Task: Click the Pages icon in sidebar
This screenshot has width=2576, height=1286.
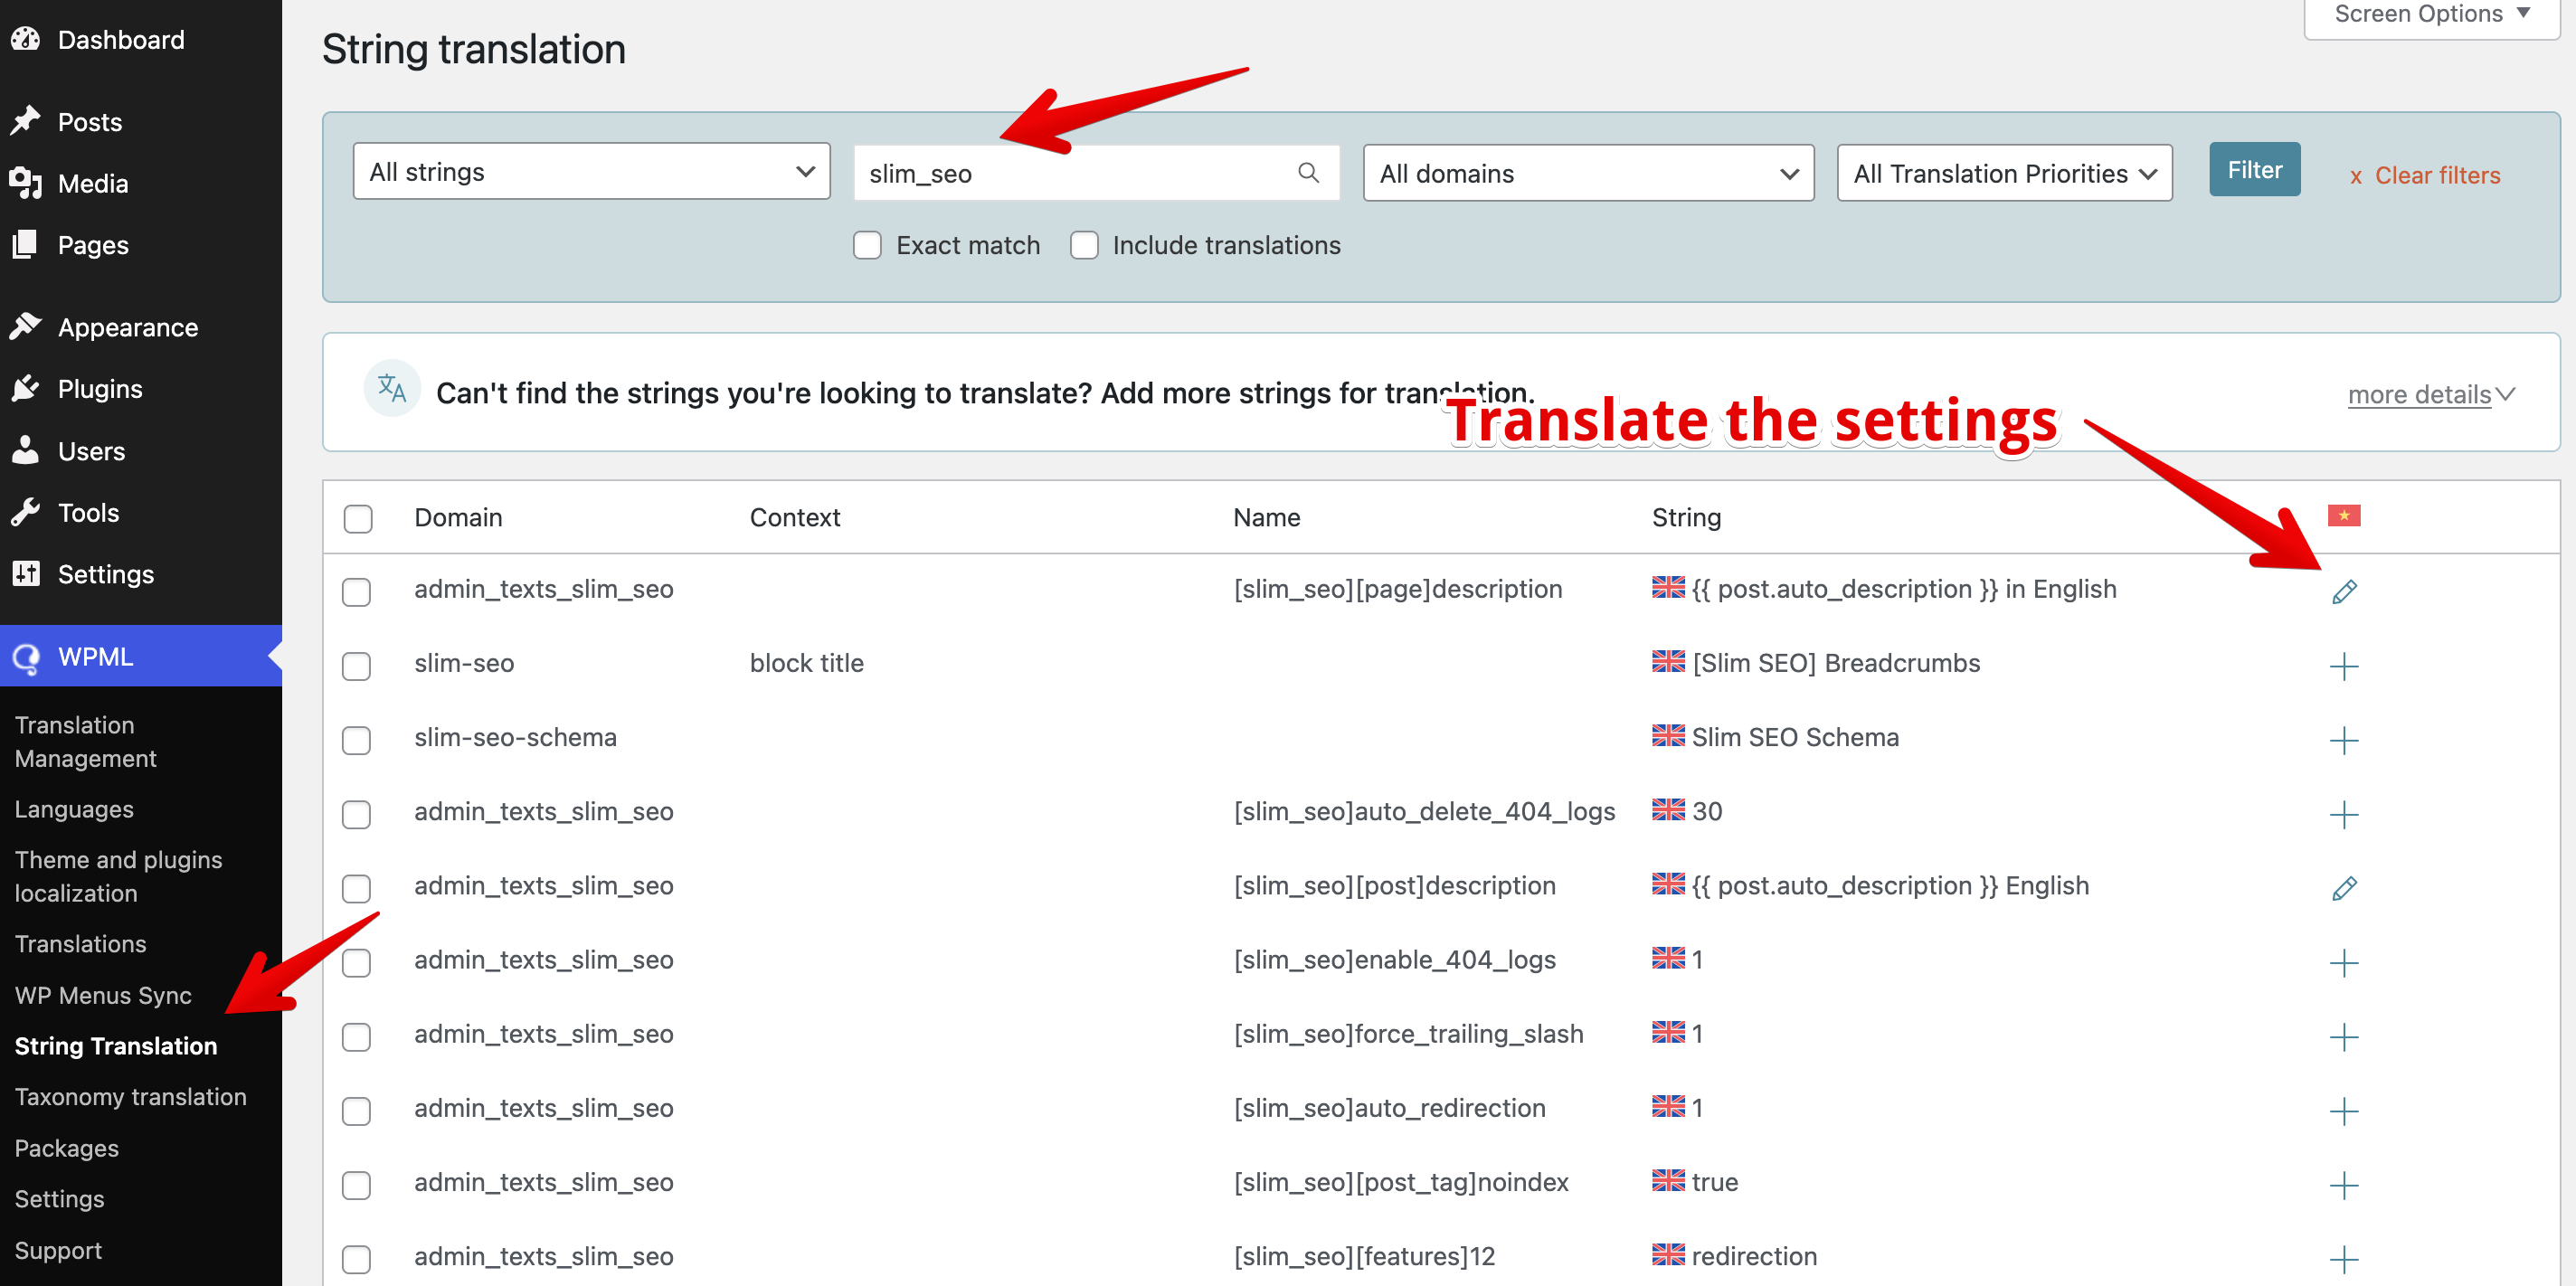Action: point(25,244)
